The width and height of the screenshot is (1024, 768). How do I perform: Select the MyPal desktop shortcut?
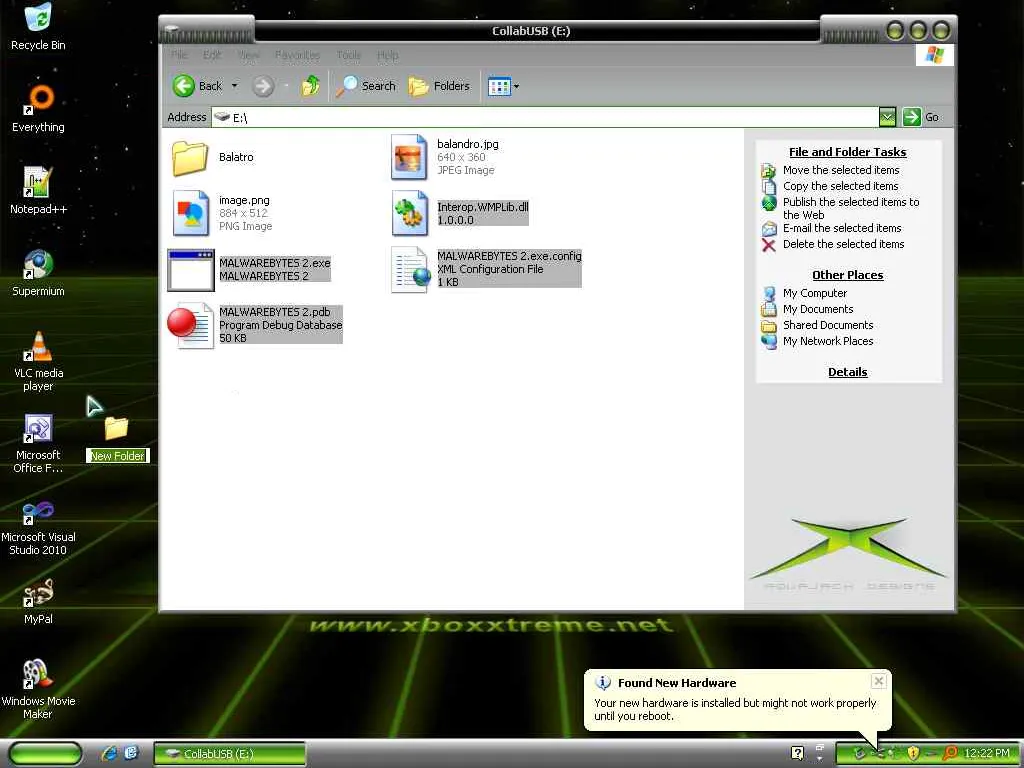38,601
